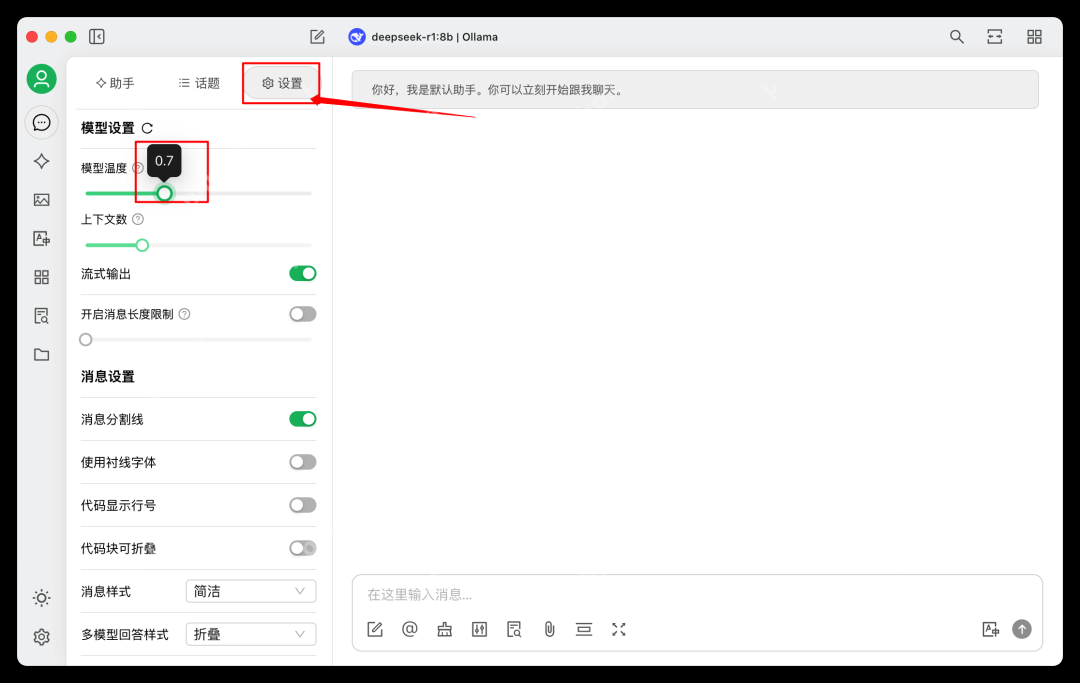Click the clear messages broom icon
Viewport: 1080px width, 683px height.
click(444, 629)
